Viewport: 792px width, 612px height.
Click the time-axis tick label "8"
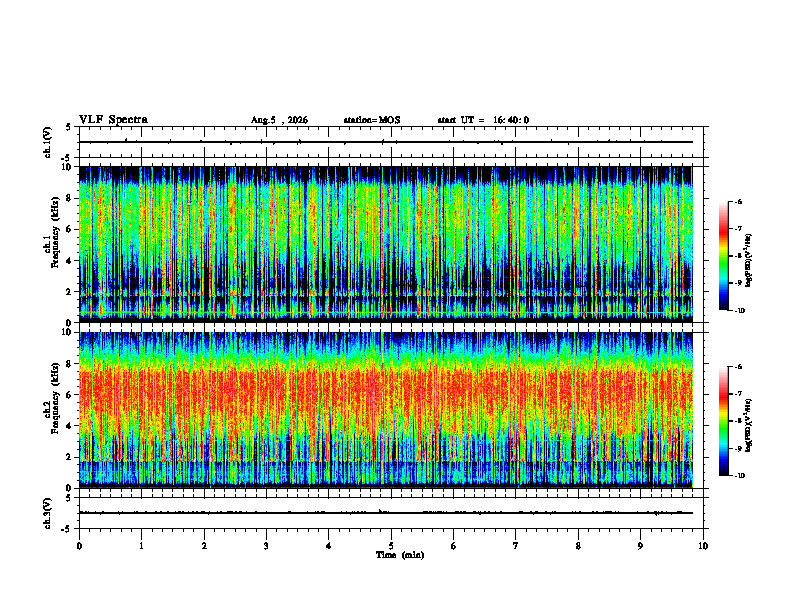point(578,546)
